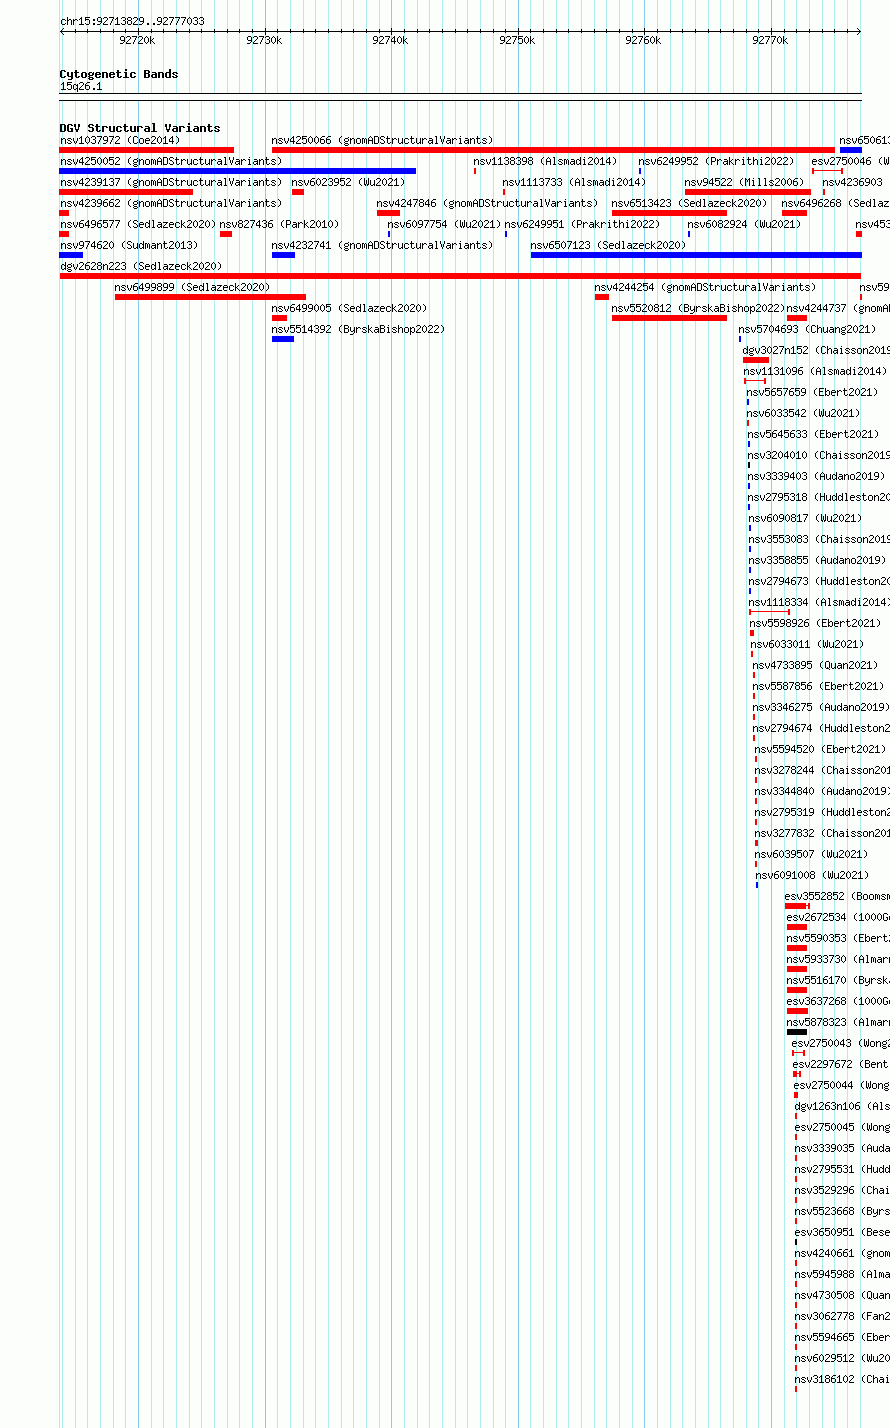Click the blue bar under nsv4250052
Screen dimensions: 890x1428
tap(238, 171)
